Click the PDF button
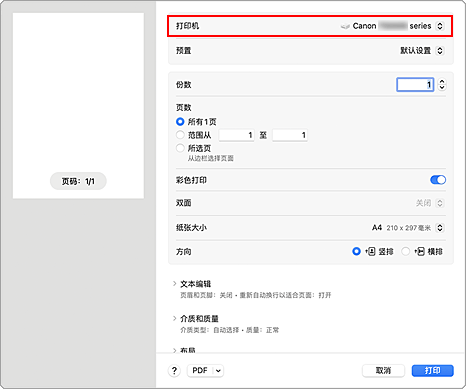The height and width of the screenshot is (389, 466). pyautogui.click(x=200, y=371)
